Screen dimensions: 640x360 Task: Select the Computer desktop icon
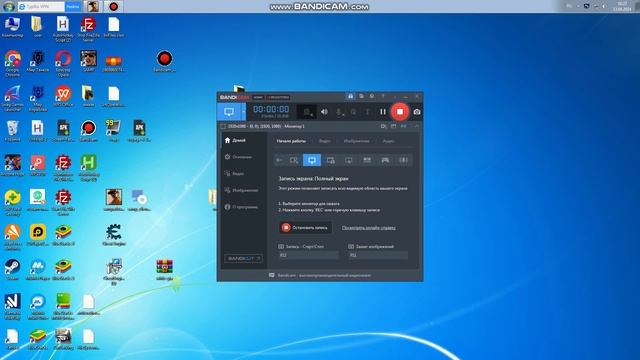[x=12, y=27]
